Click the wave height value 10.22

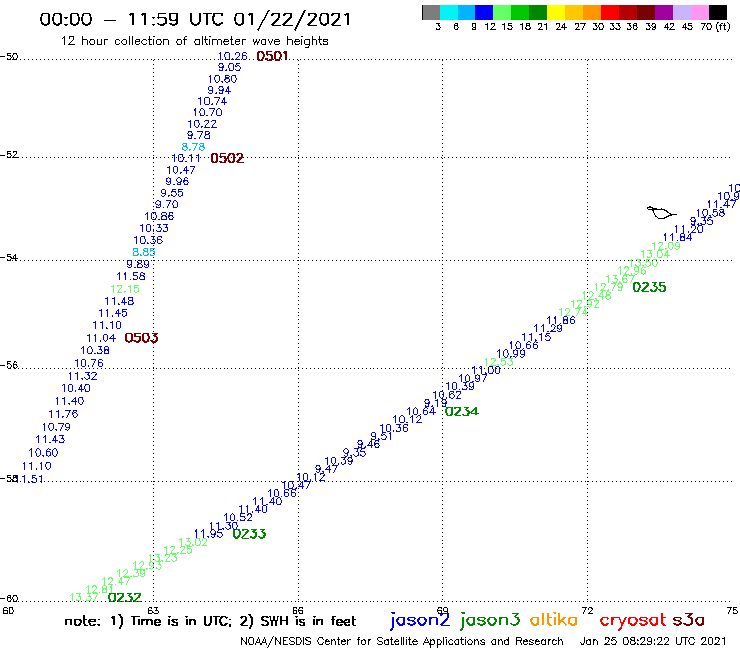[202, 124]
